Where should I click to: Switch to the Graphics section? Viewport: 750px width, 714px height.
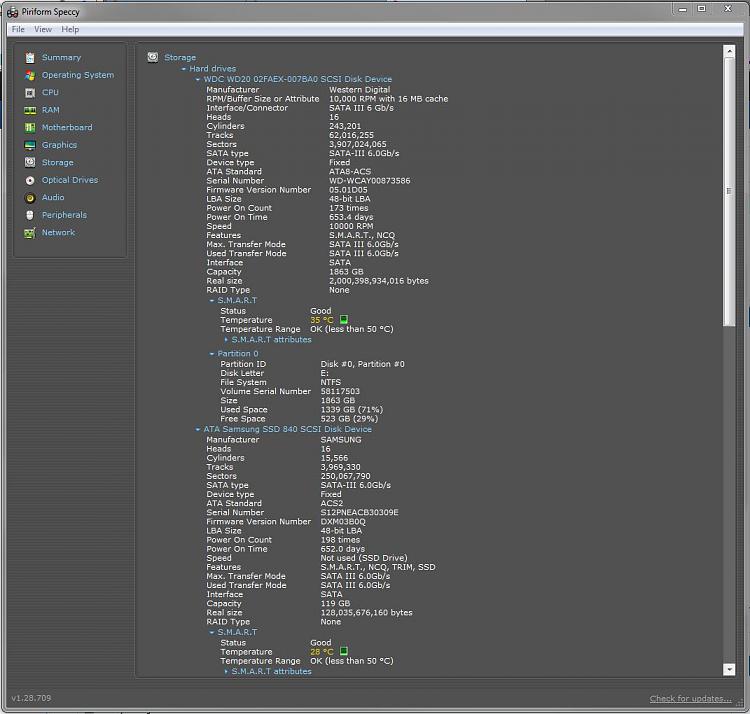pos(59,145)
